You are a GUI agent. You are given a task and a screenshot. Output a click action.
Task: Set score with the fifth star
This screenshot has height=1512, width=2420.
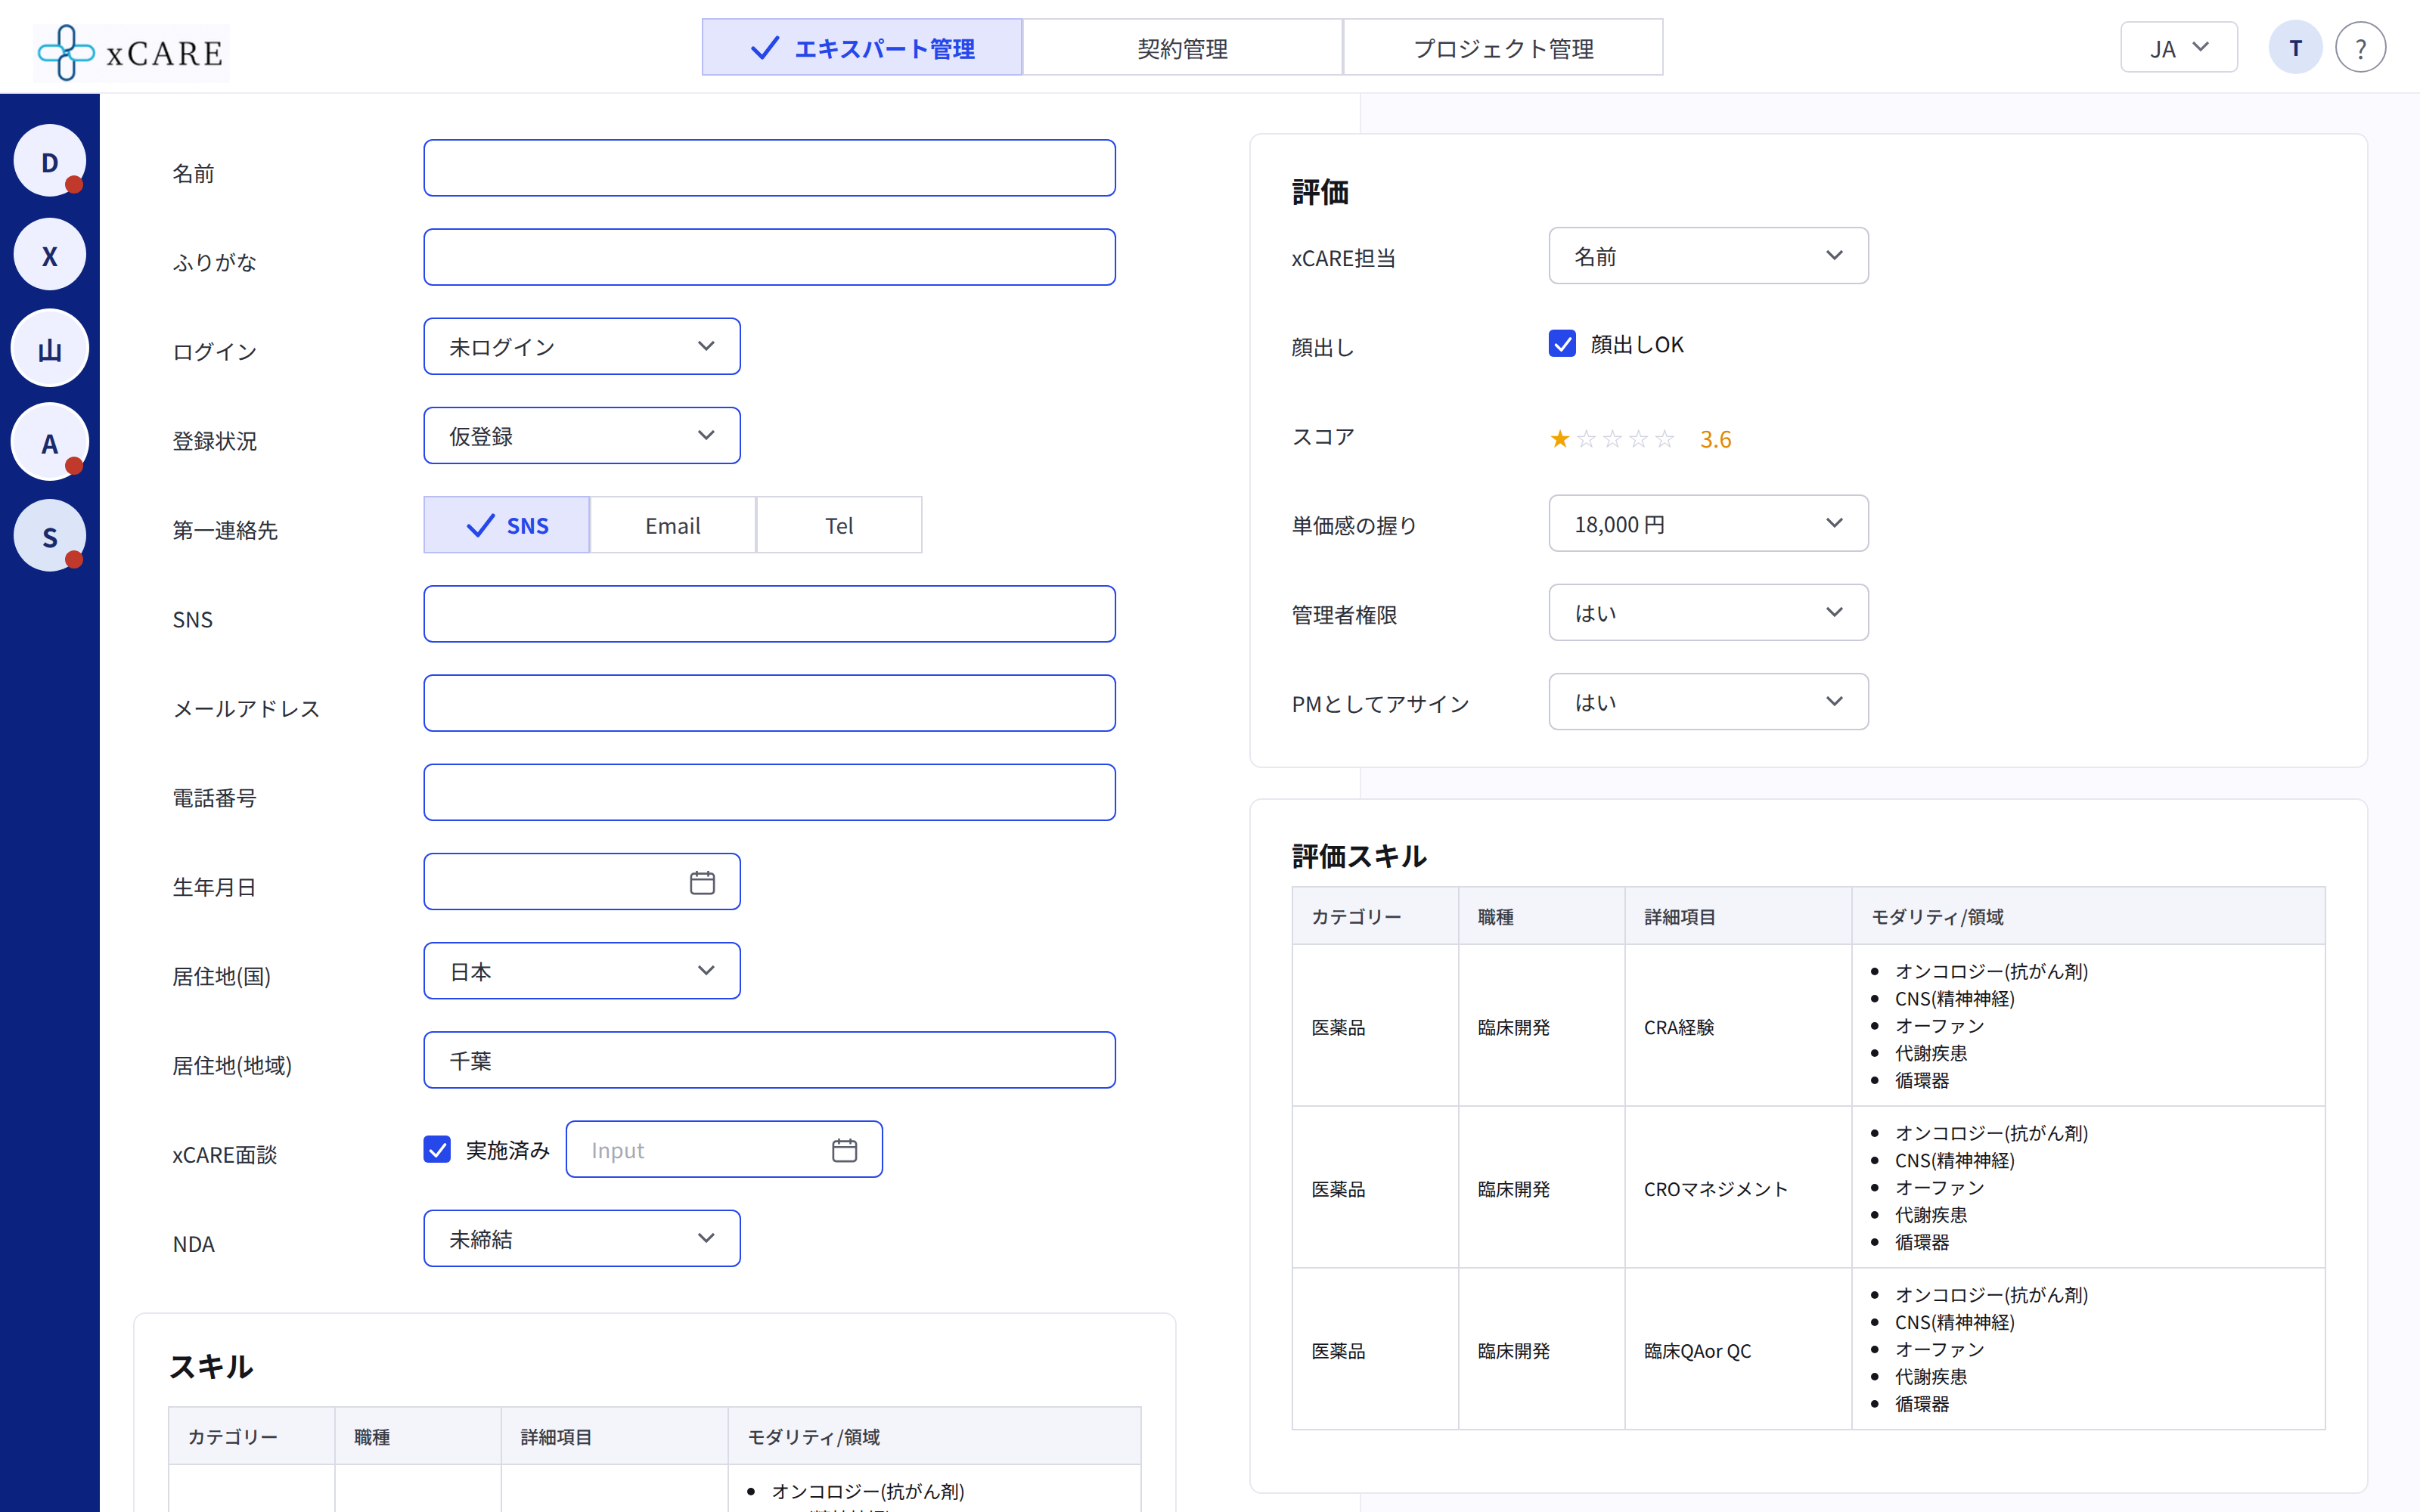[x=1664, y=439]
